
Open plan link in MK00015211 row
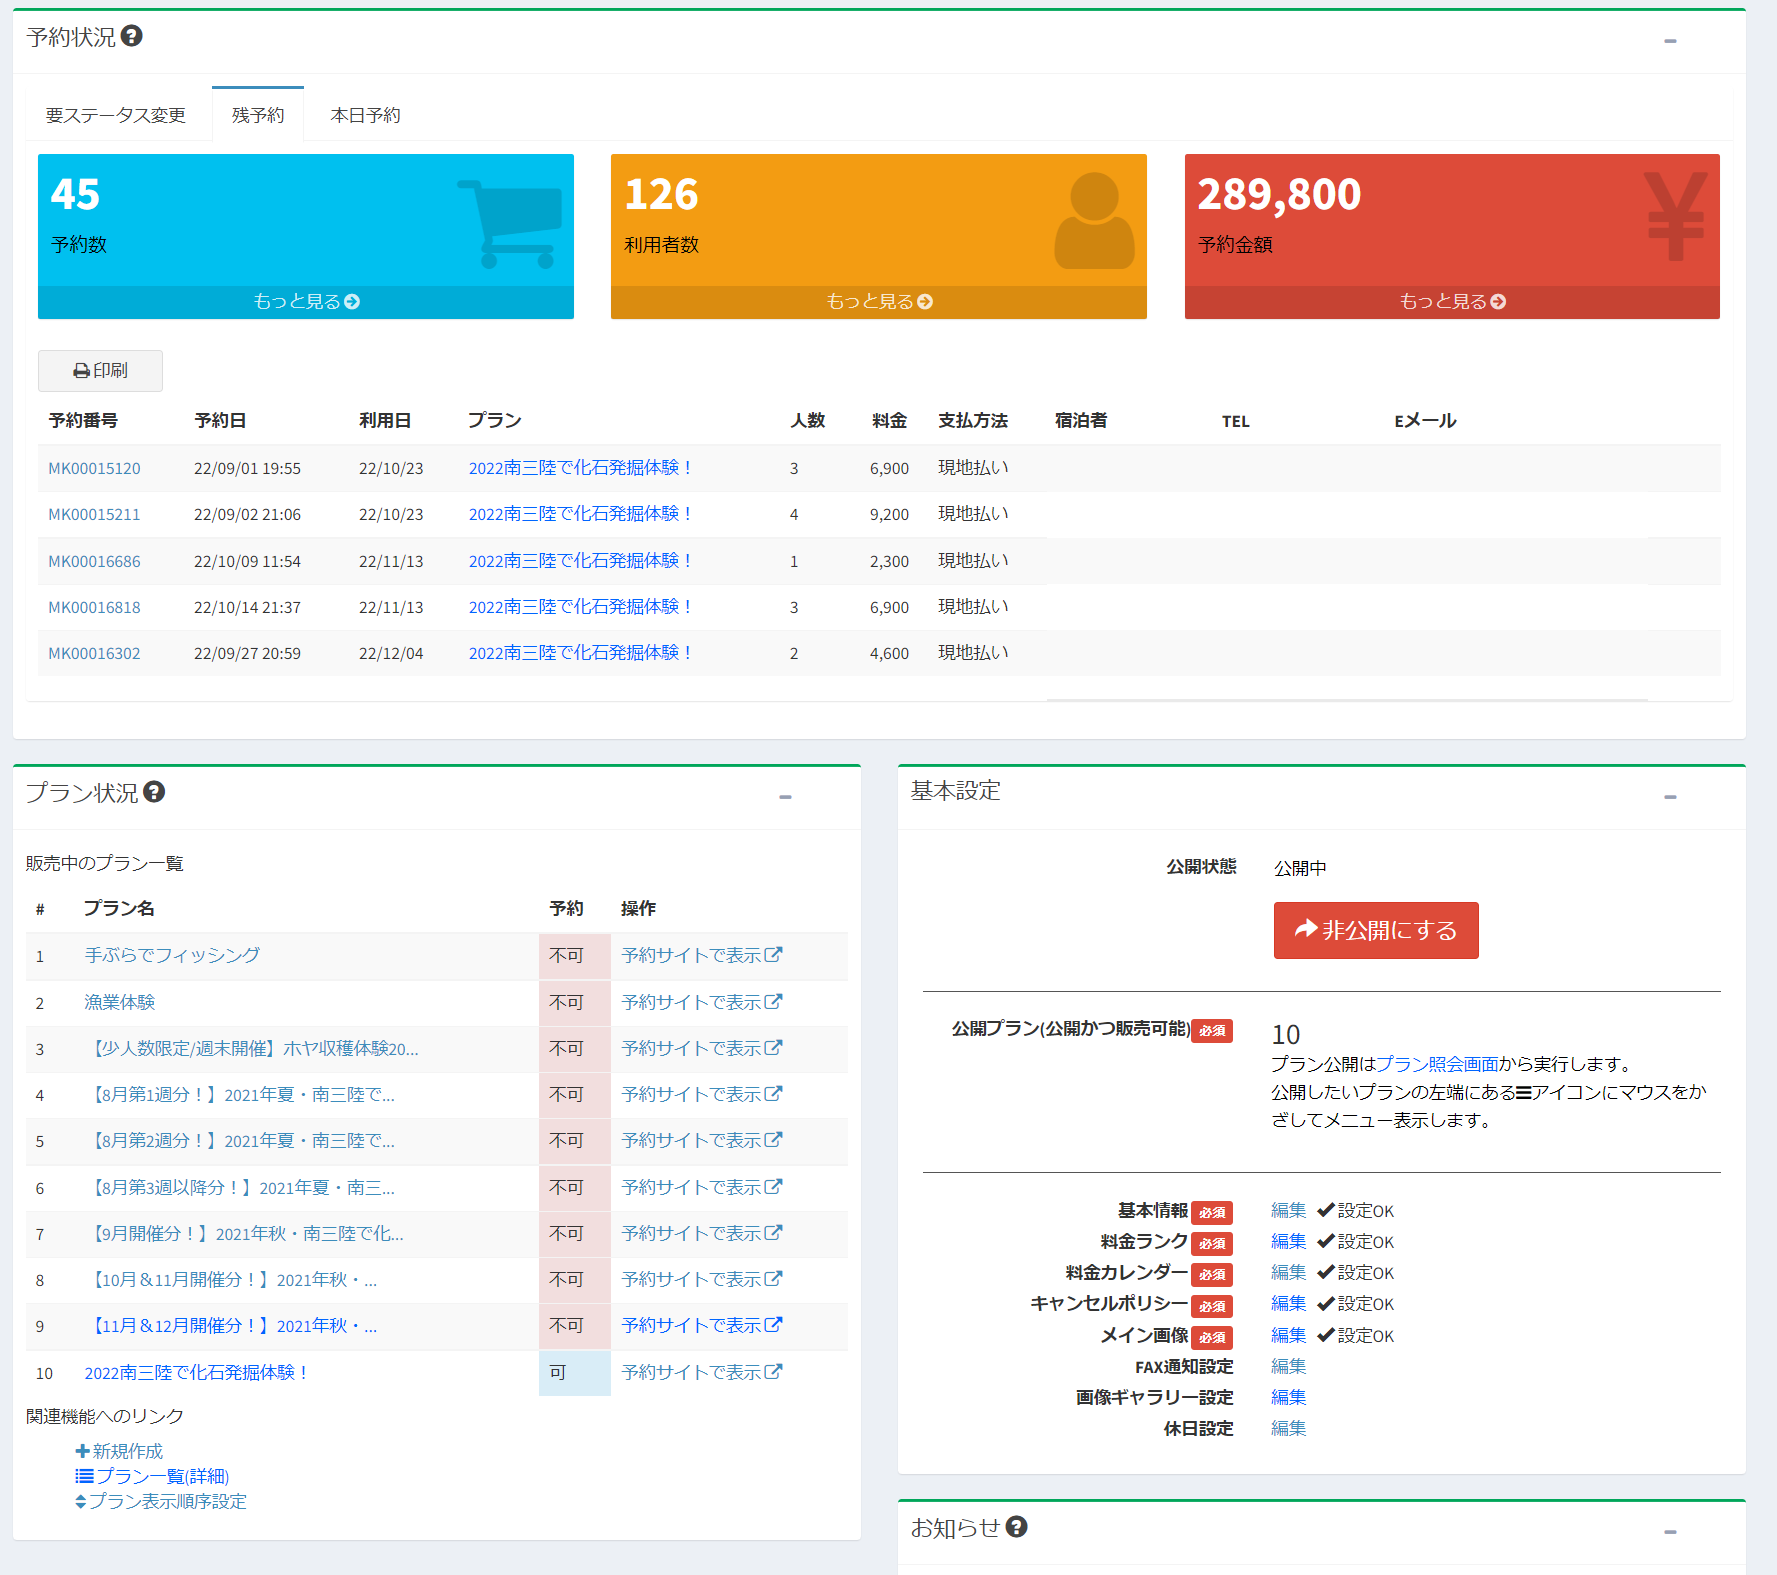[x=580, y=514]
